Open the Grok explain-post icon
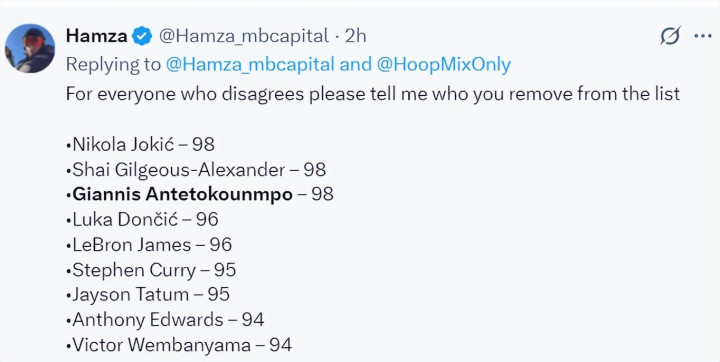720x362 pixels. tap(670, 36)
